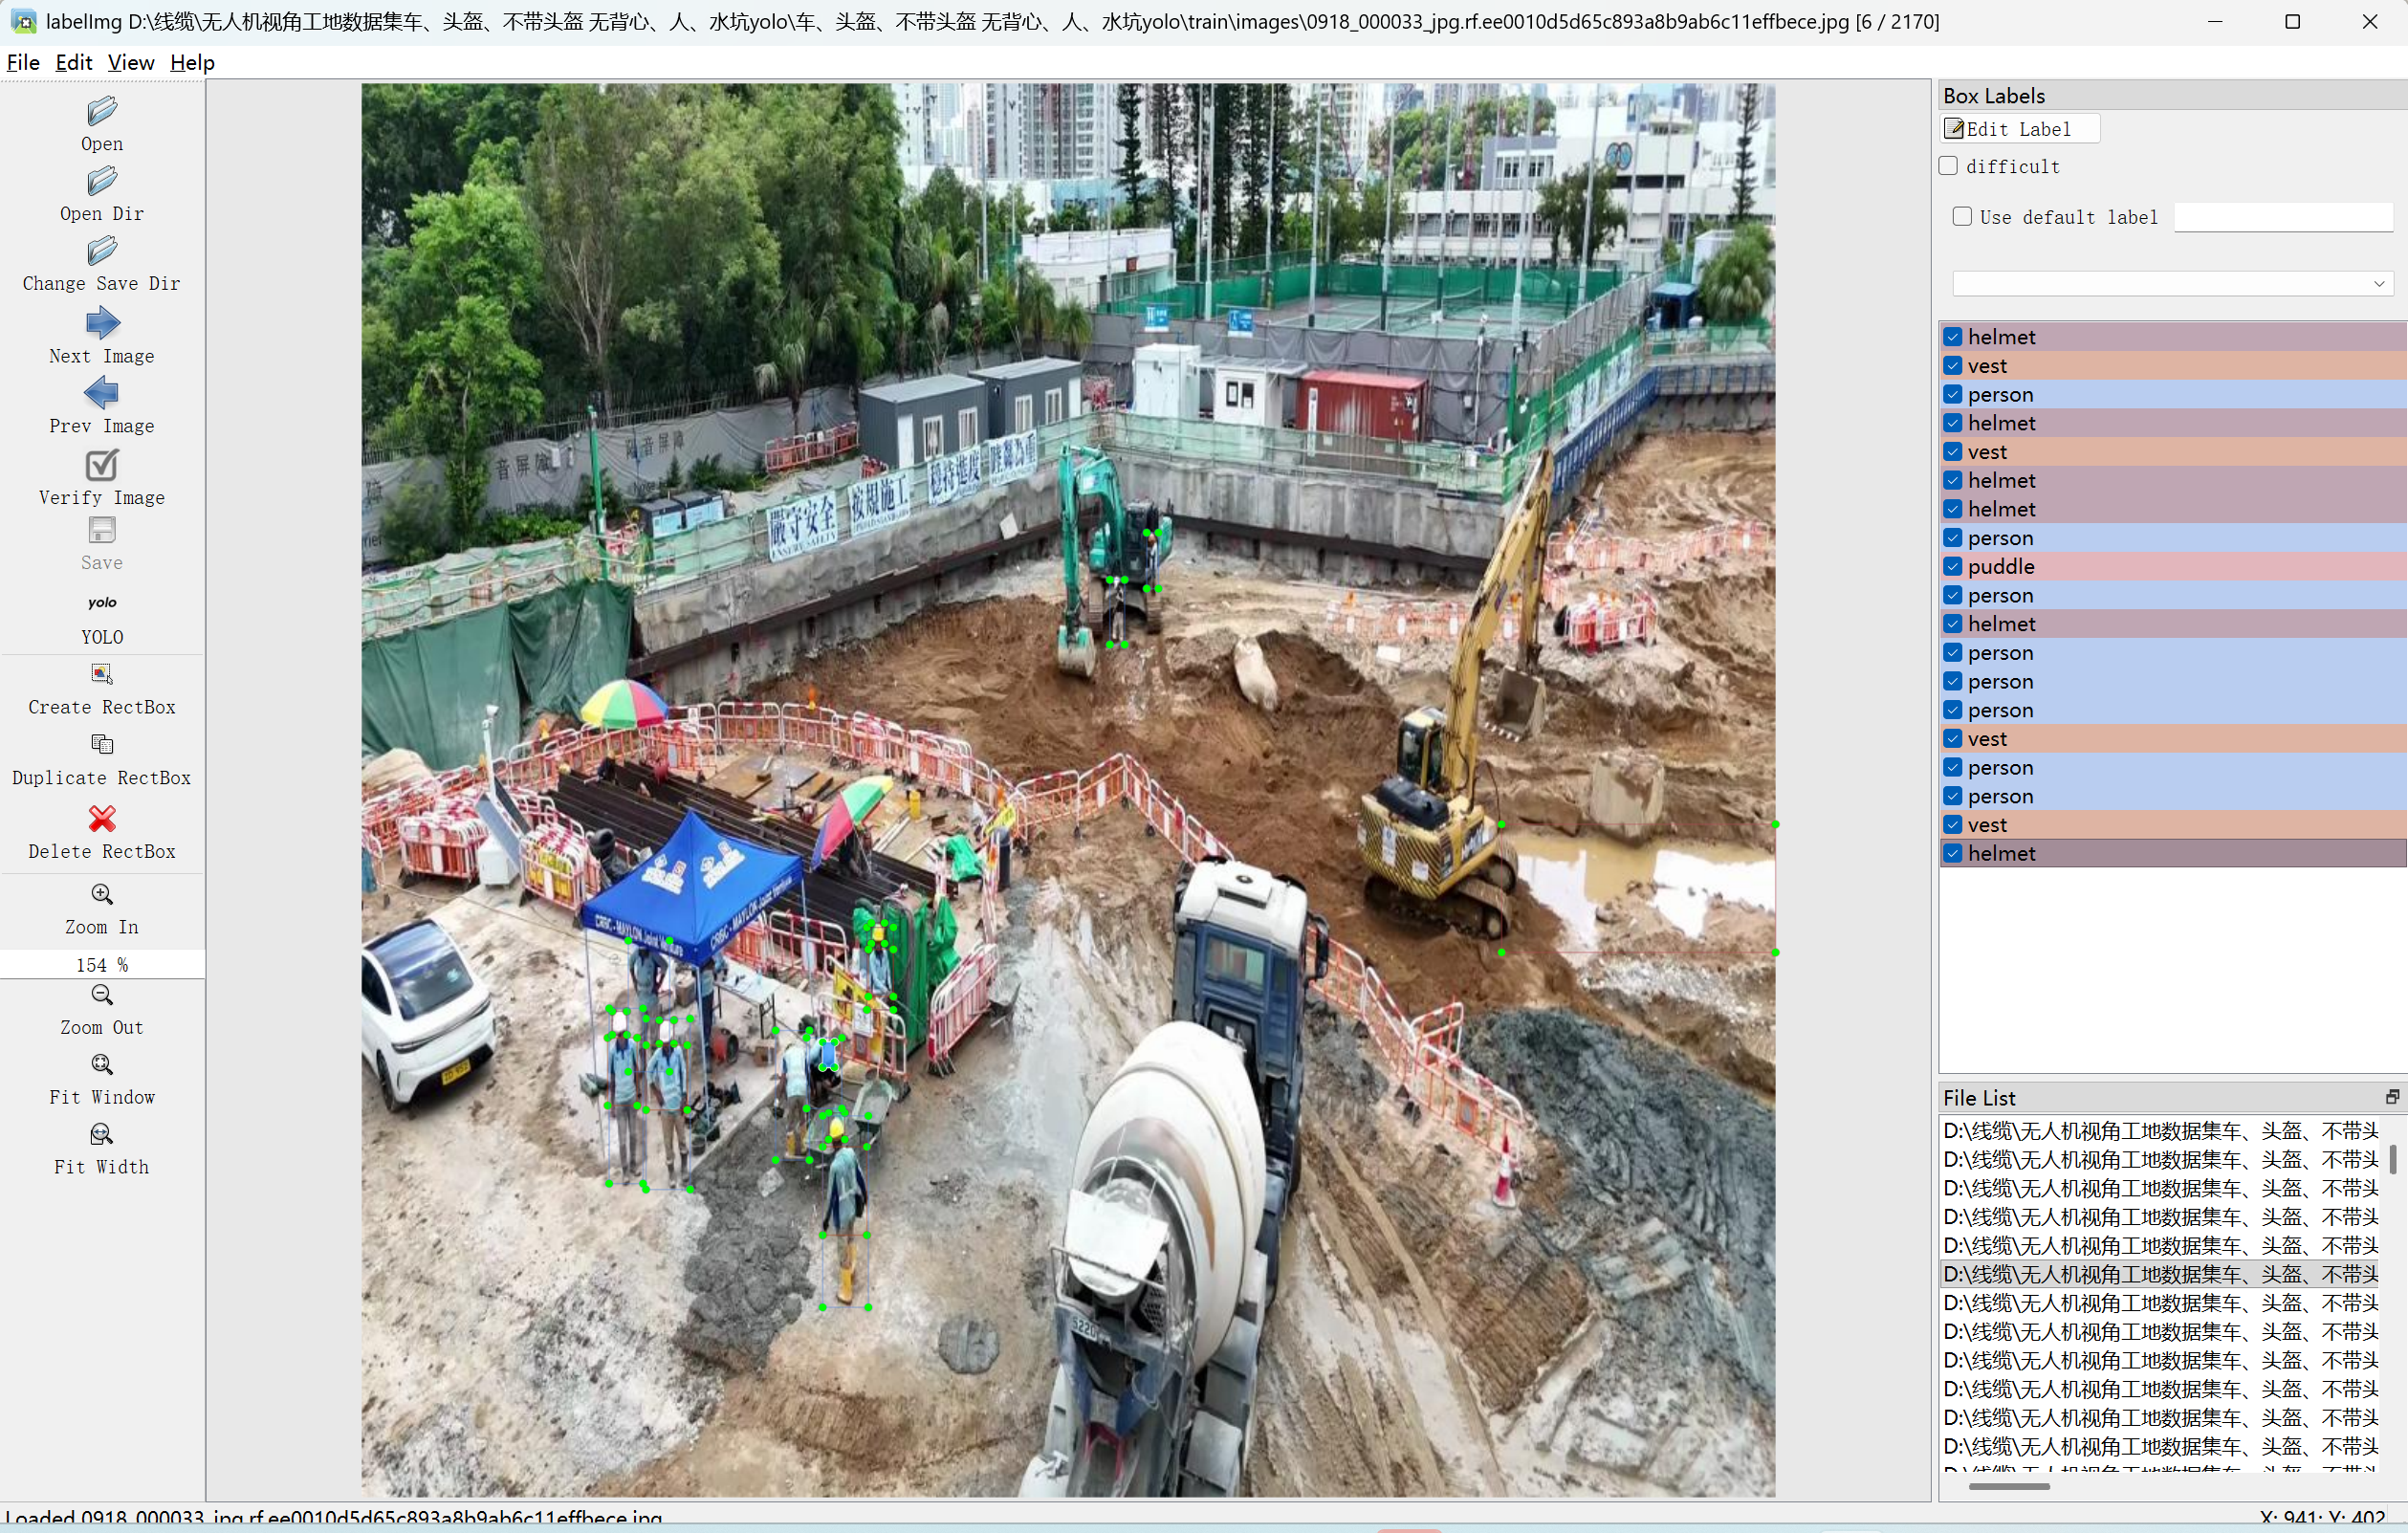2408x1533 pixels.
Task: Open the Edit menu
Action: point(74,62)
